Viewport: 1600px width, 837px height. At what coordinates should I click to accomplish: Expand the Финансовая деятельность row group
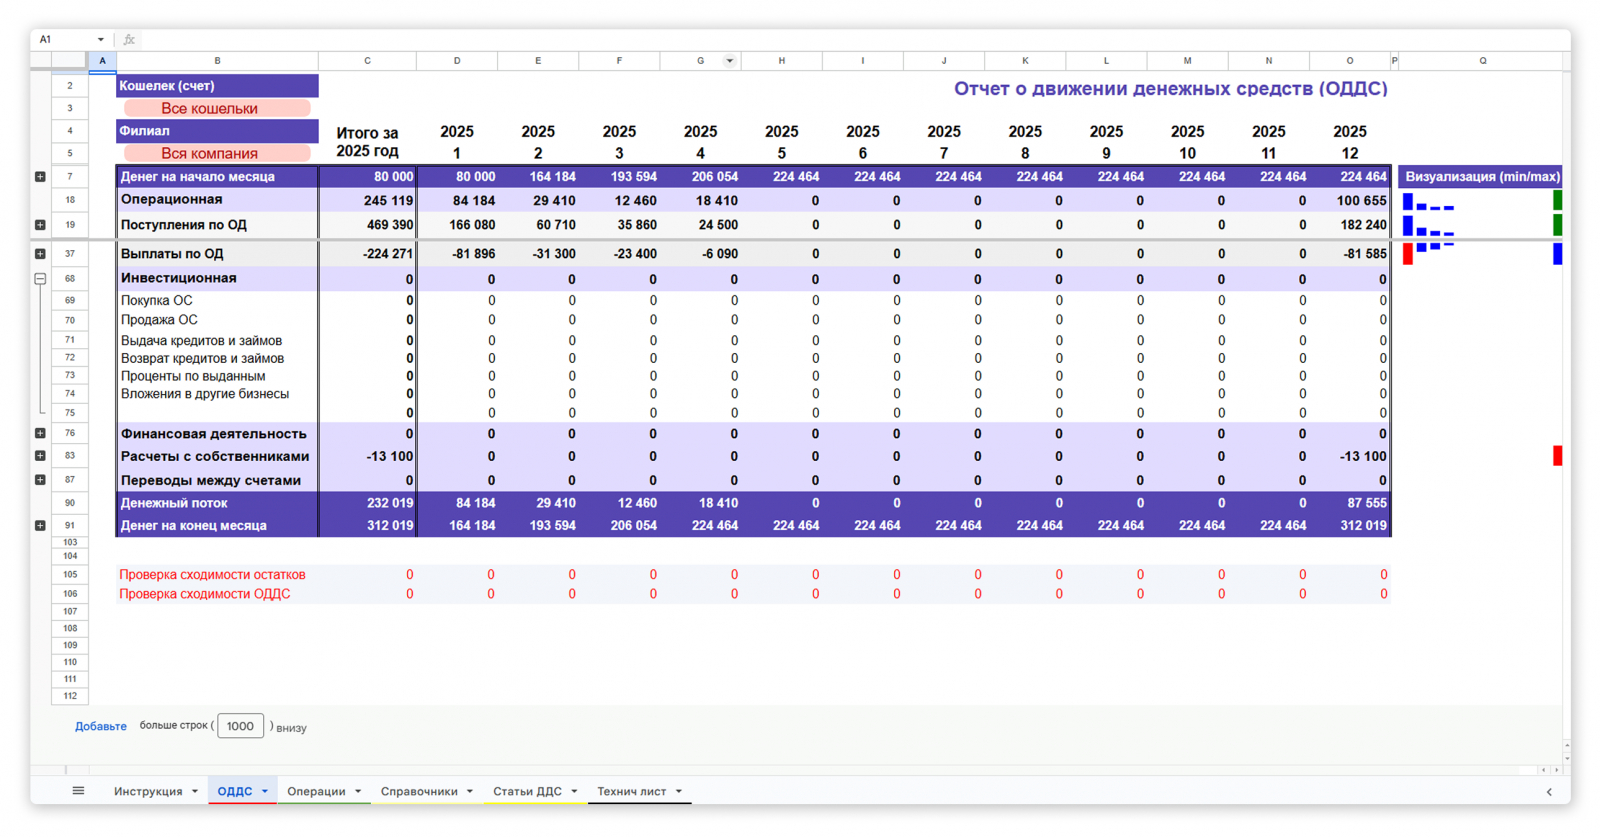[x=40, y=434]
